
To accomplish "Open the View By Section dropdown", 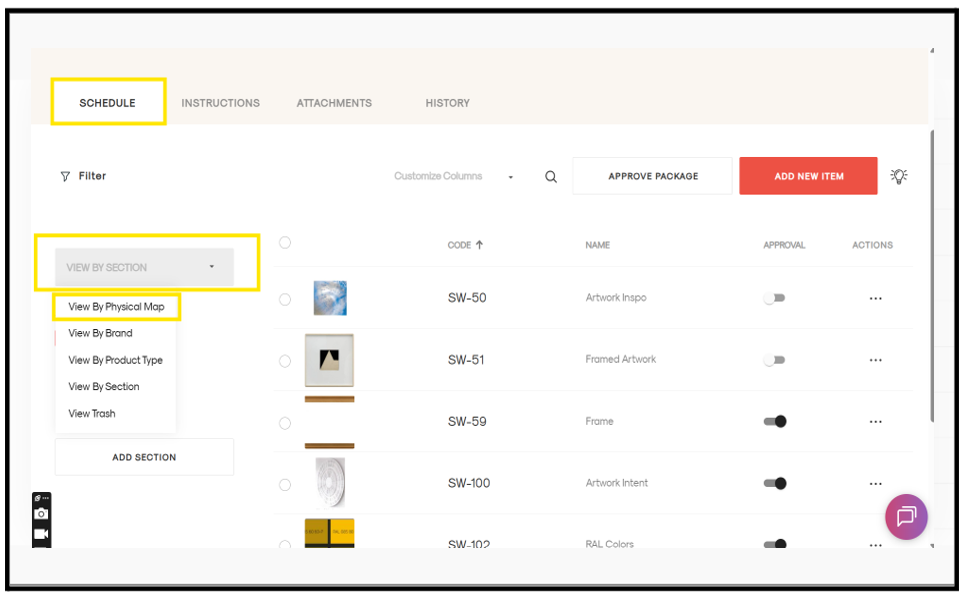I will pos(144,267).
